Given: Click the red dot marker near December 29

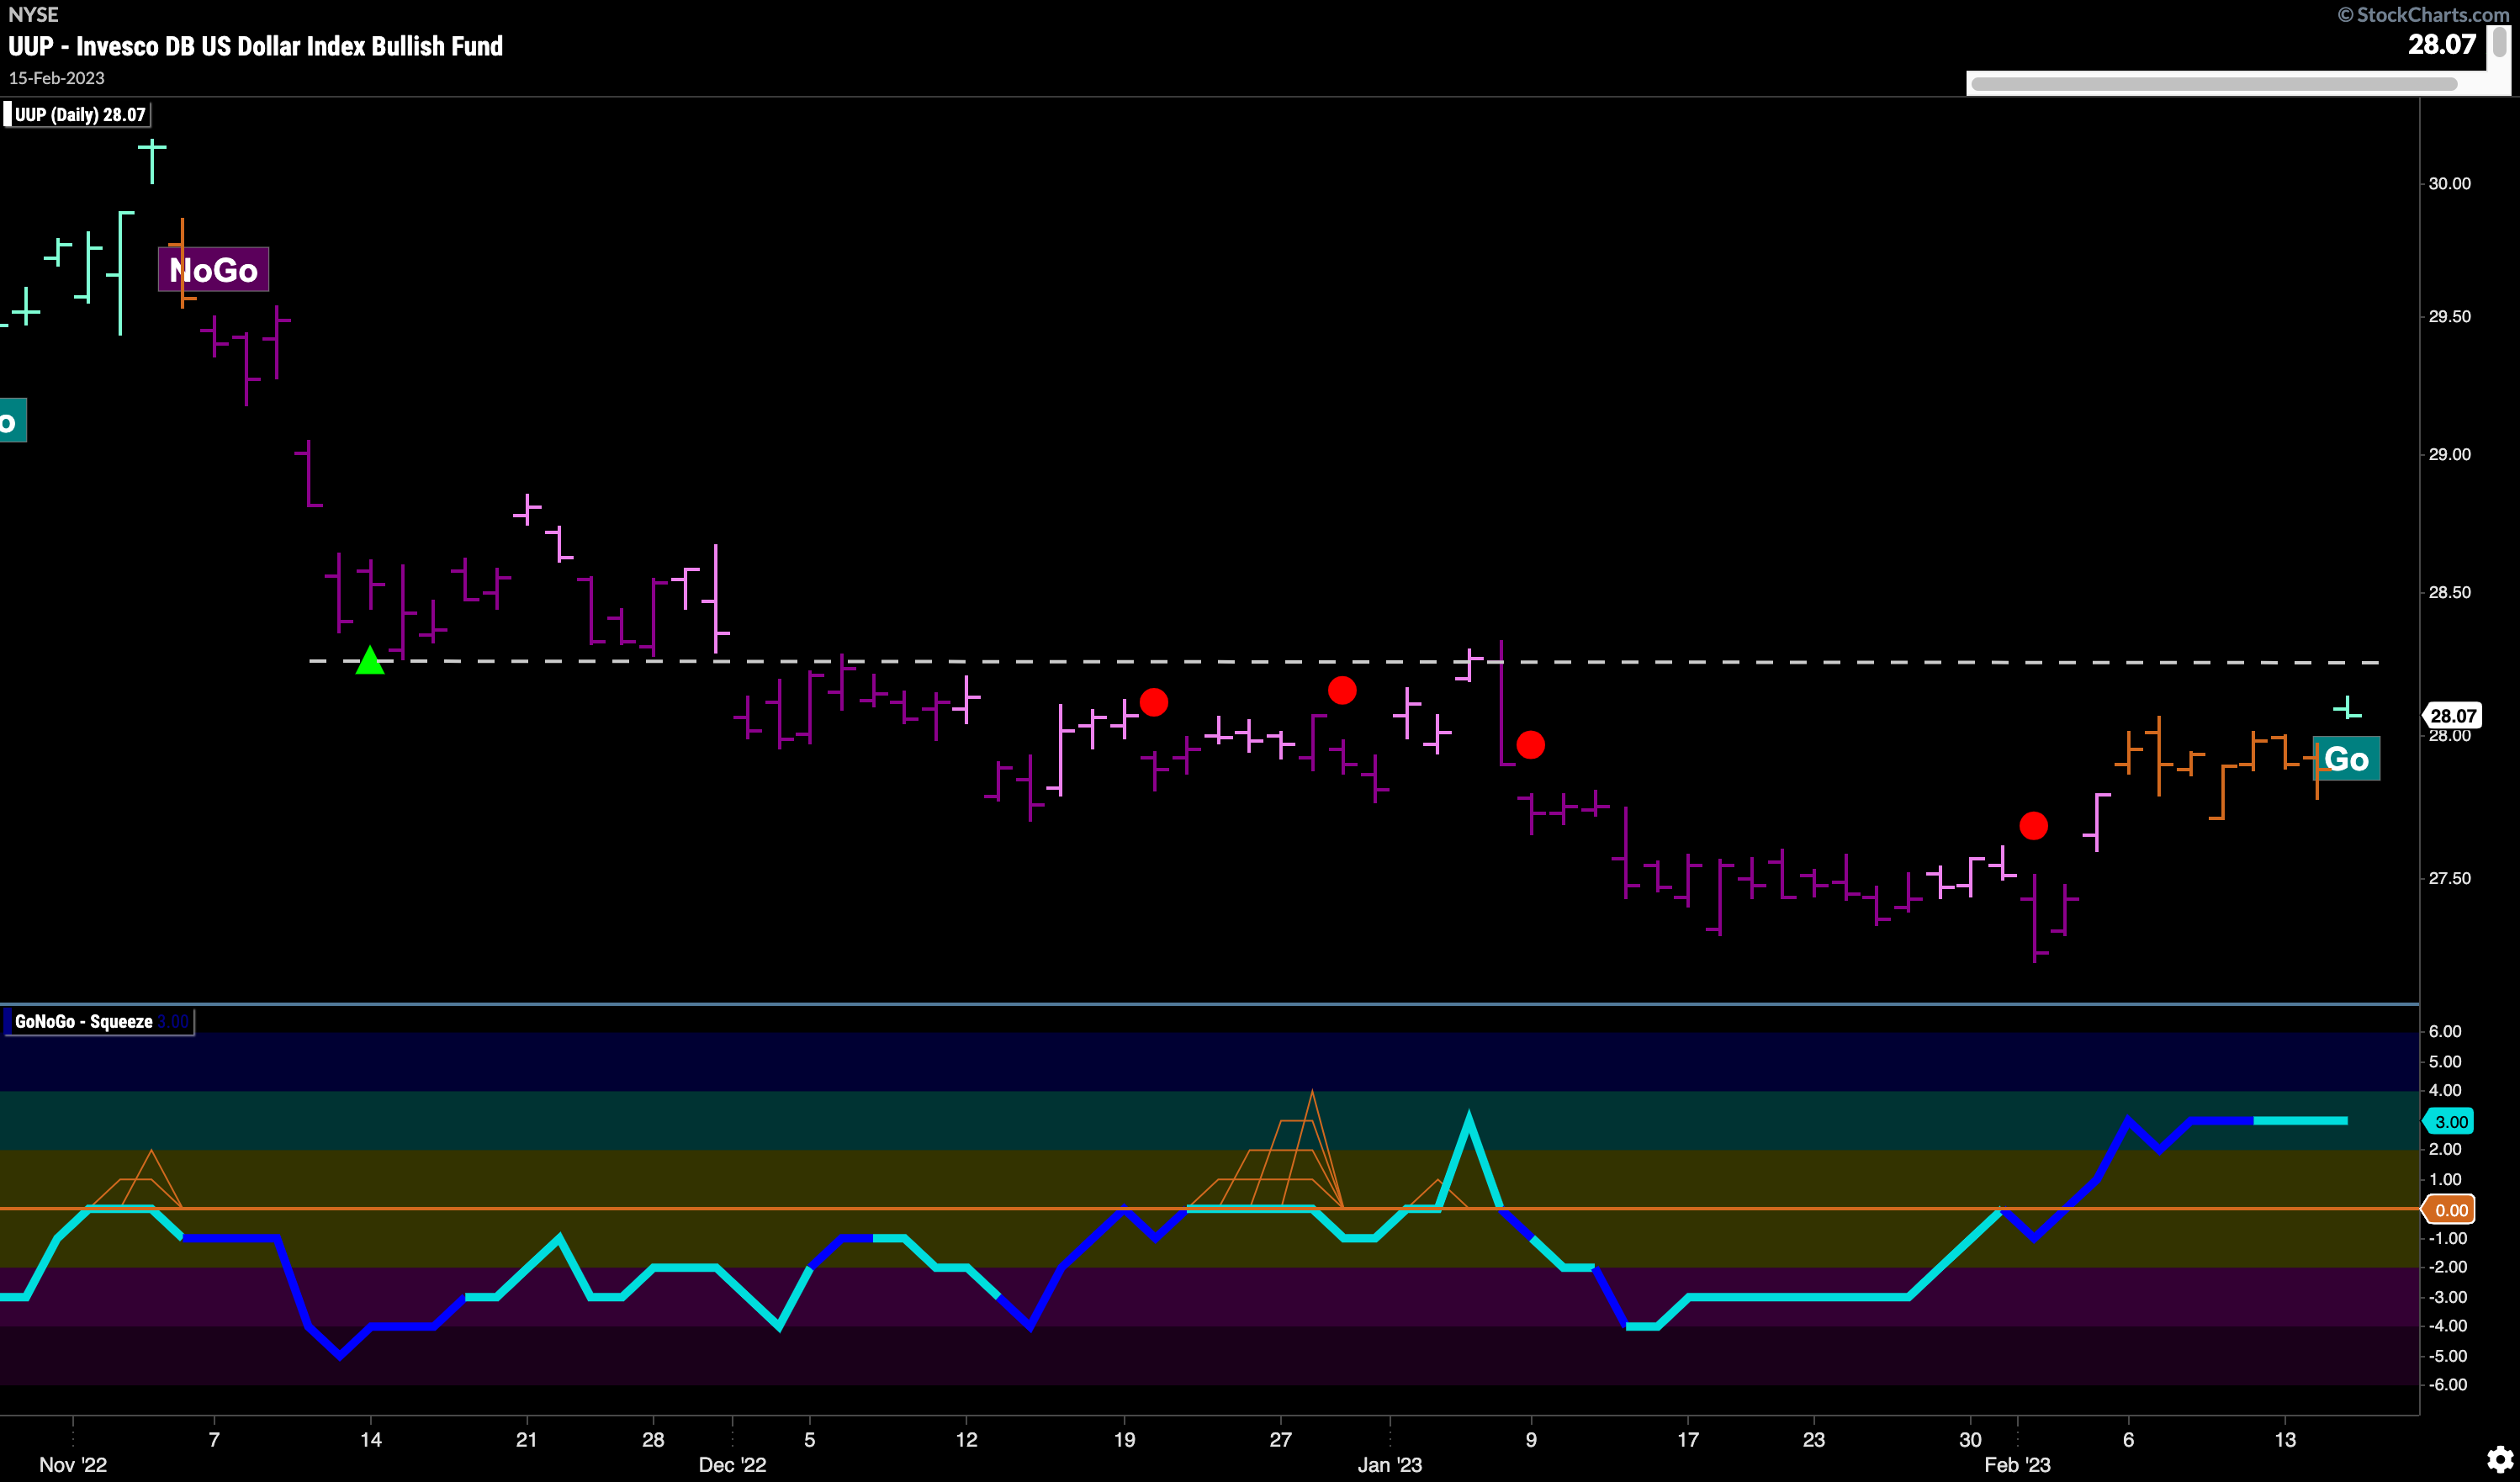Looking at the screenshot, I should (x=1342, y=690).
